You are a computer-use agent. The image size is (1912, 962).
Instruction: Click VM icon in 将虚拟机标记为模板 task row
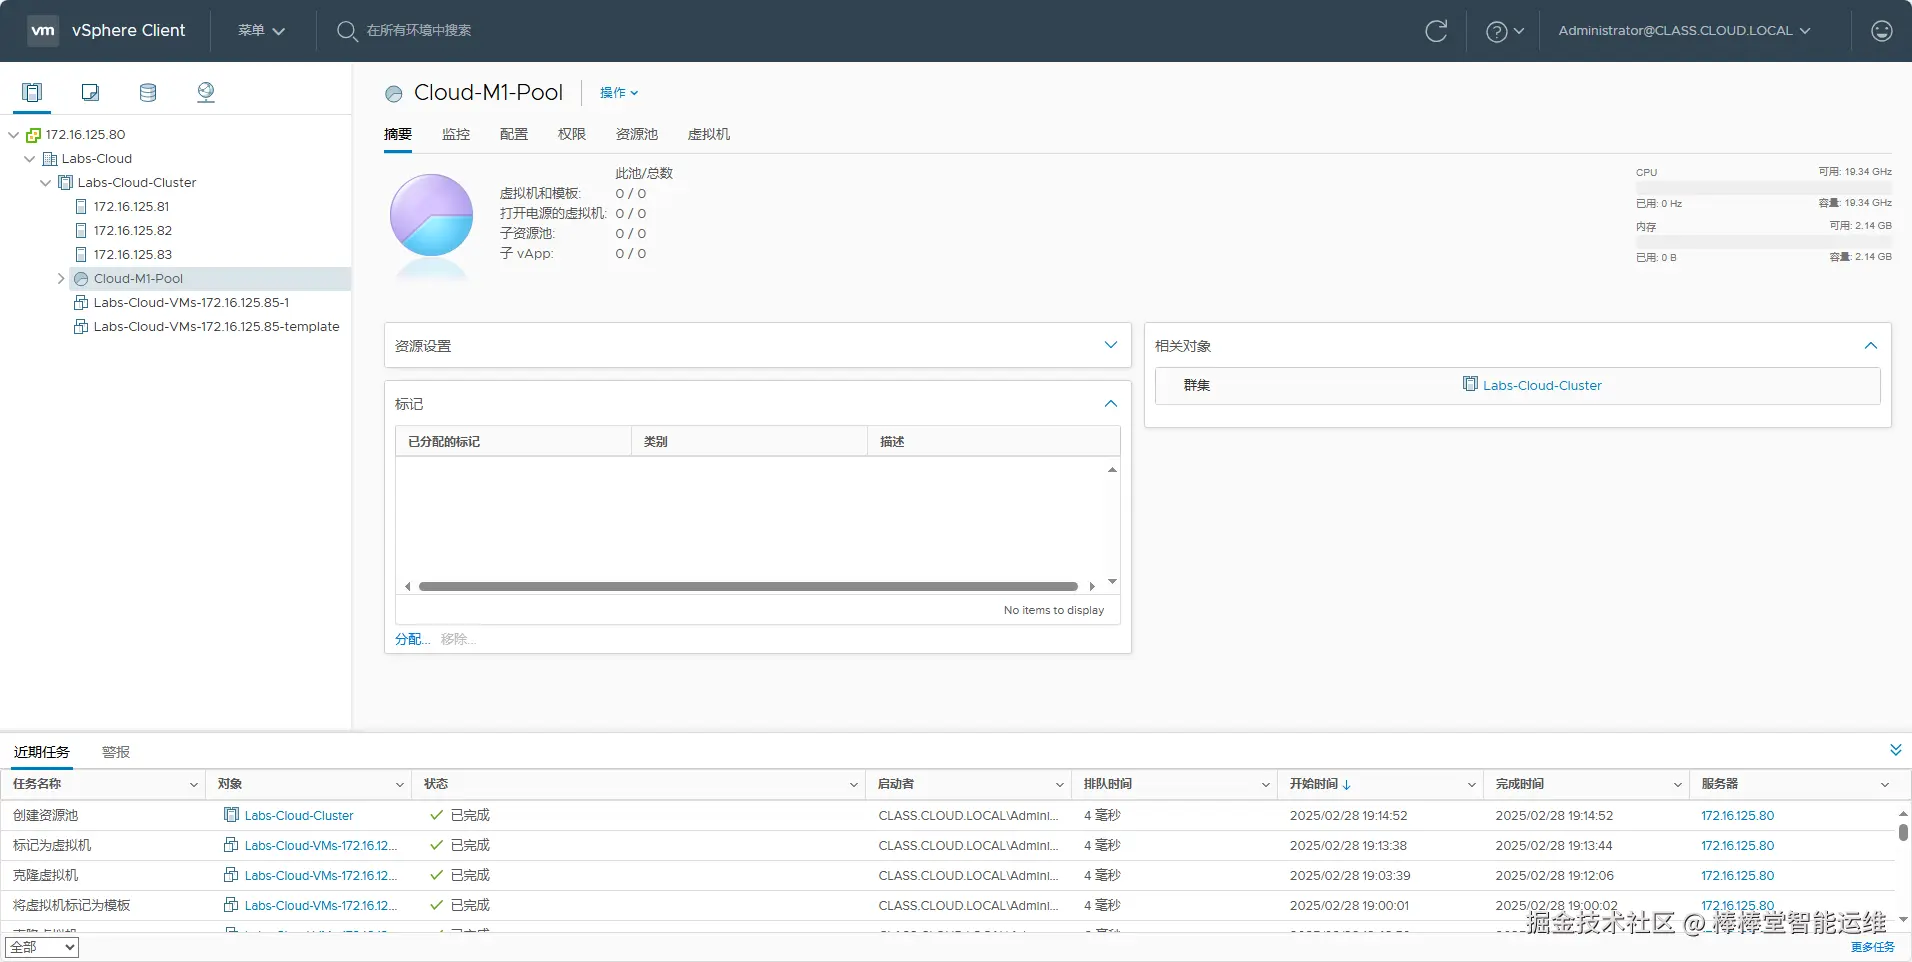(232, 905)
